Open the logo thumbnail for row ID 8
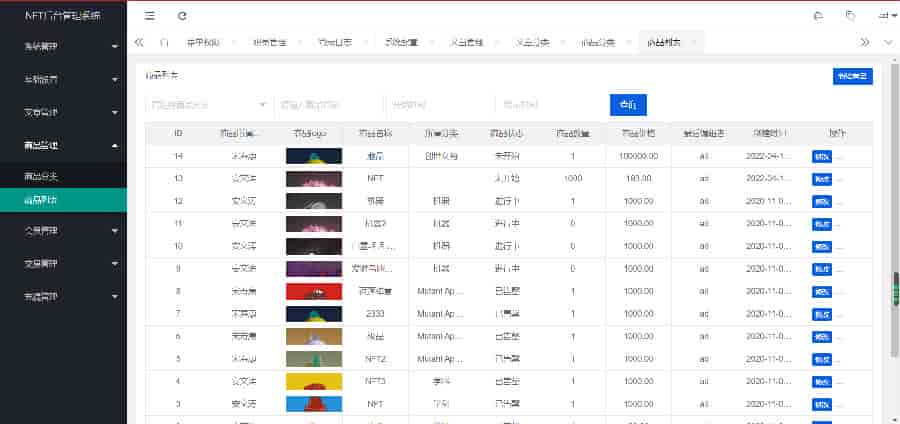The height and width of the screenshot is (424, 900). tap(314, 292)
